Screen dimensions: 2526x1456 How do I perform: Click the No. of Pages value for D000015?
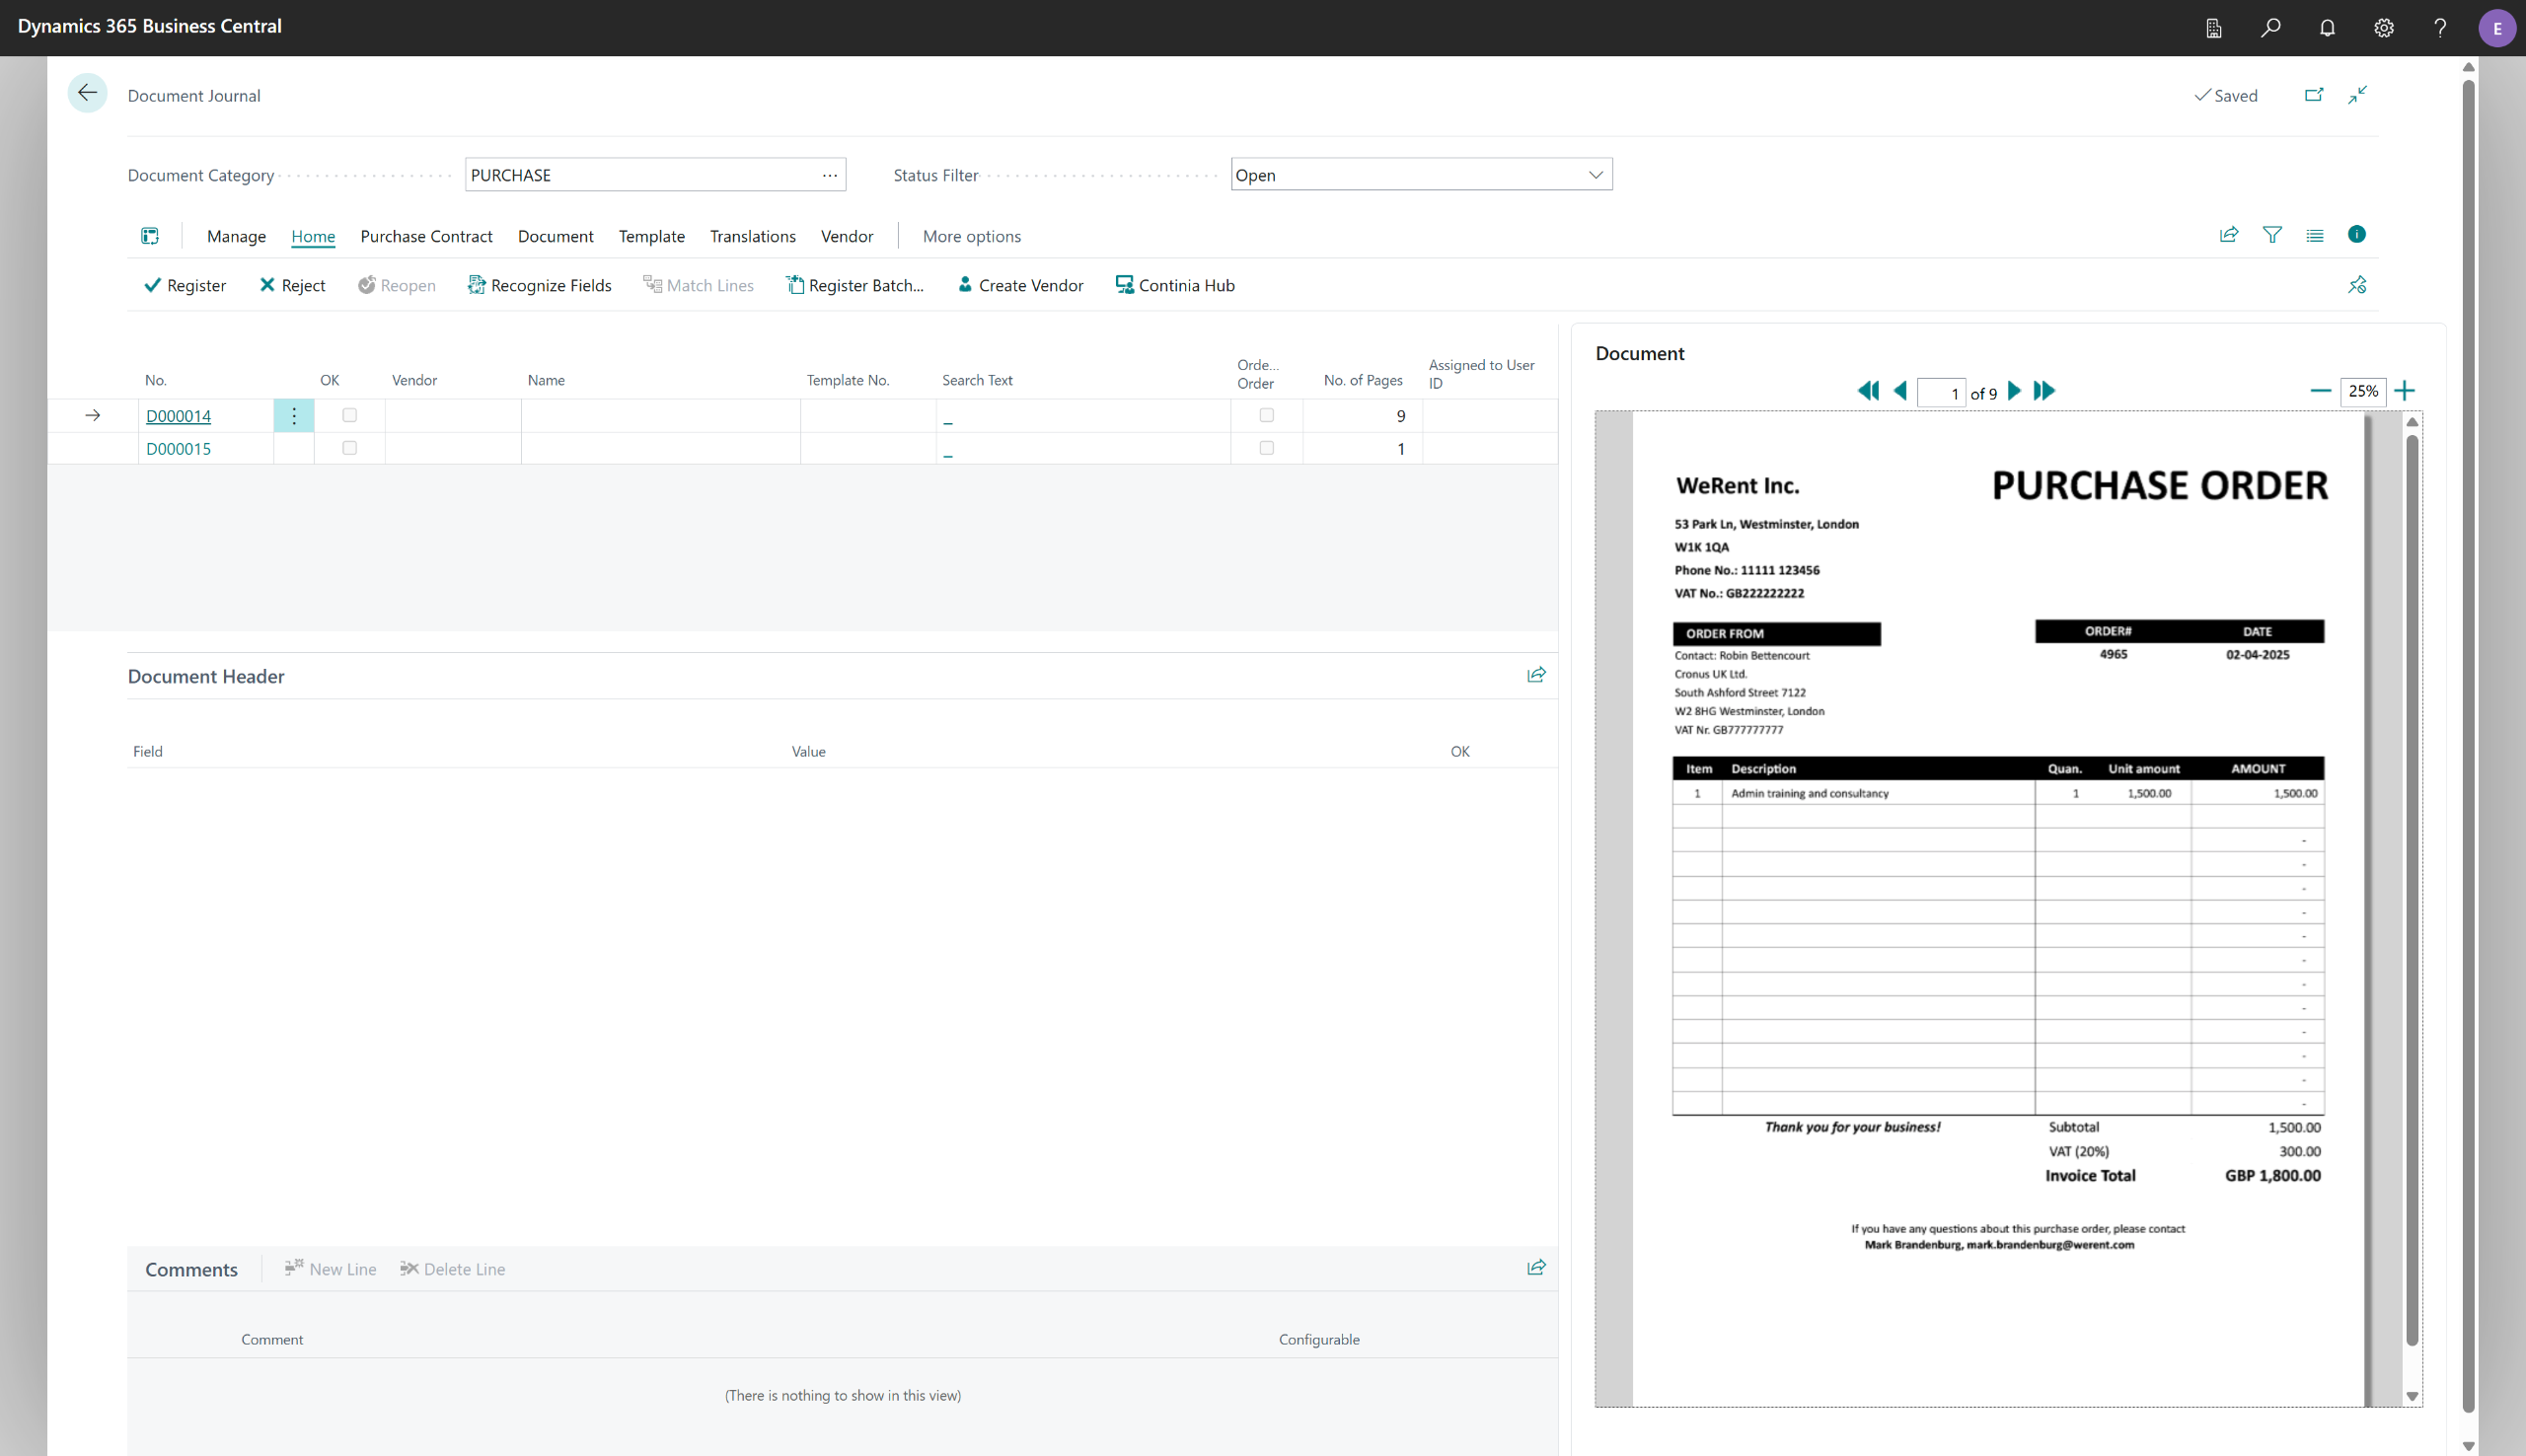tap(1400, 449)
